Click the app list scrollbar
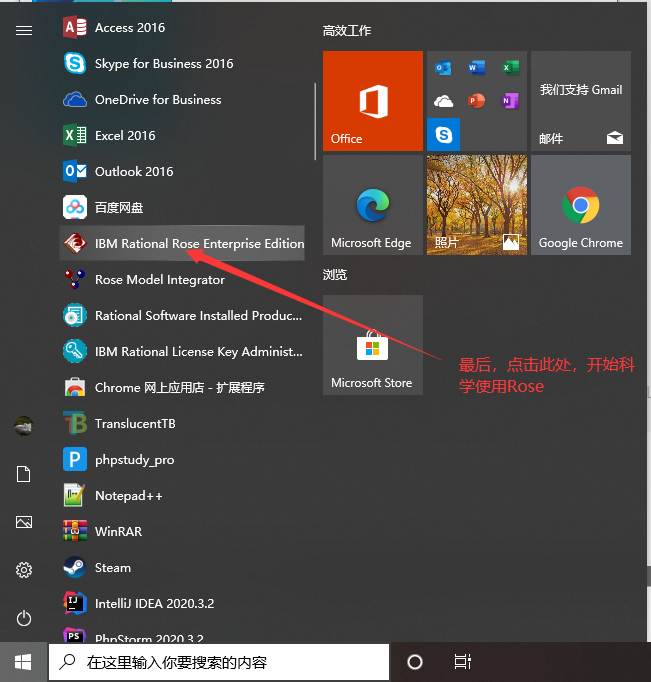The width and height of the screenshot is (651, 682). click(x=315, y=122)
